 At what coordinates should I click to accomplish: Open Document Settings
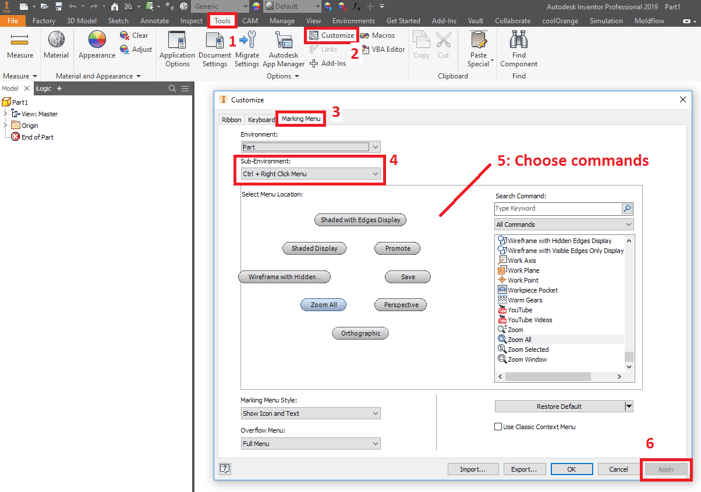[x=215, y=49]
